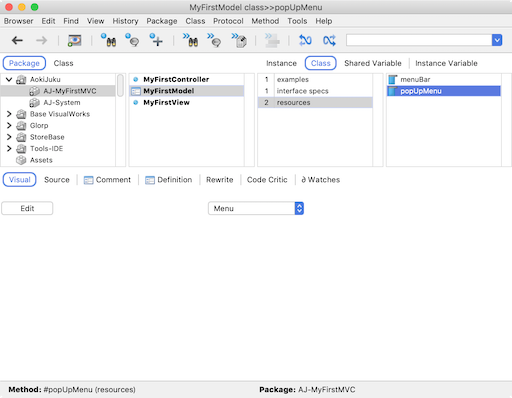
Task: Click the double-arrow globe toolbar icon
Action: pyautogui.click(x=239, y=40)
